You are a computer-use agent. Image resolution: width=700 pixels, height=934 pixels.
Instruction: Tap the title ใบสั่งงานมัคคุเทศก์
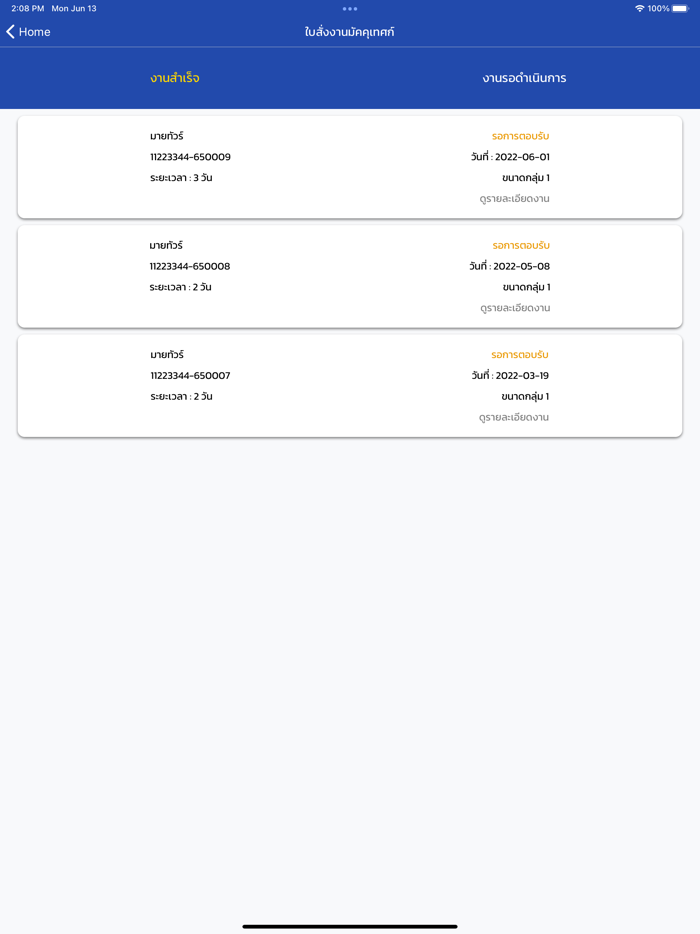click(x=350, y=31)
